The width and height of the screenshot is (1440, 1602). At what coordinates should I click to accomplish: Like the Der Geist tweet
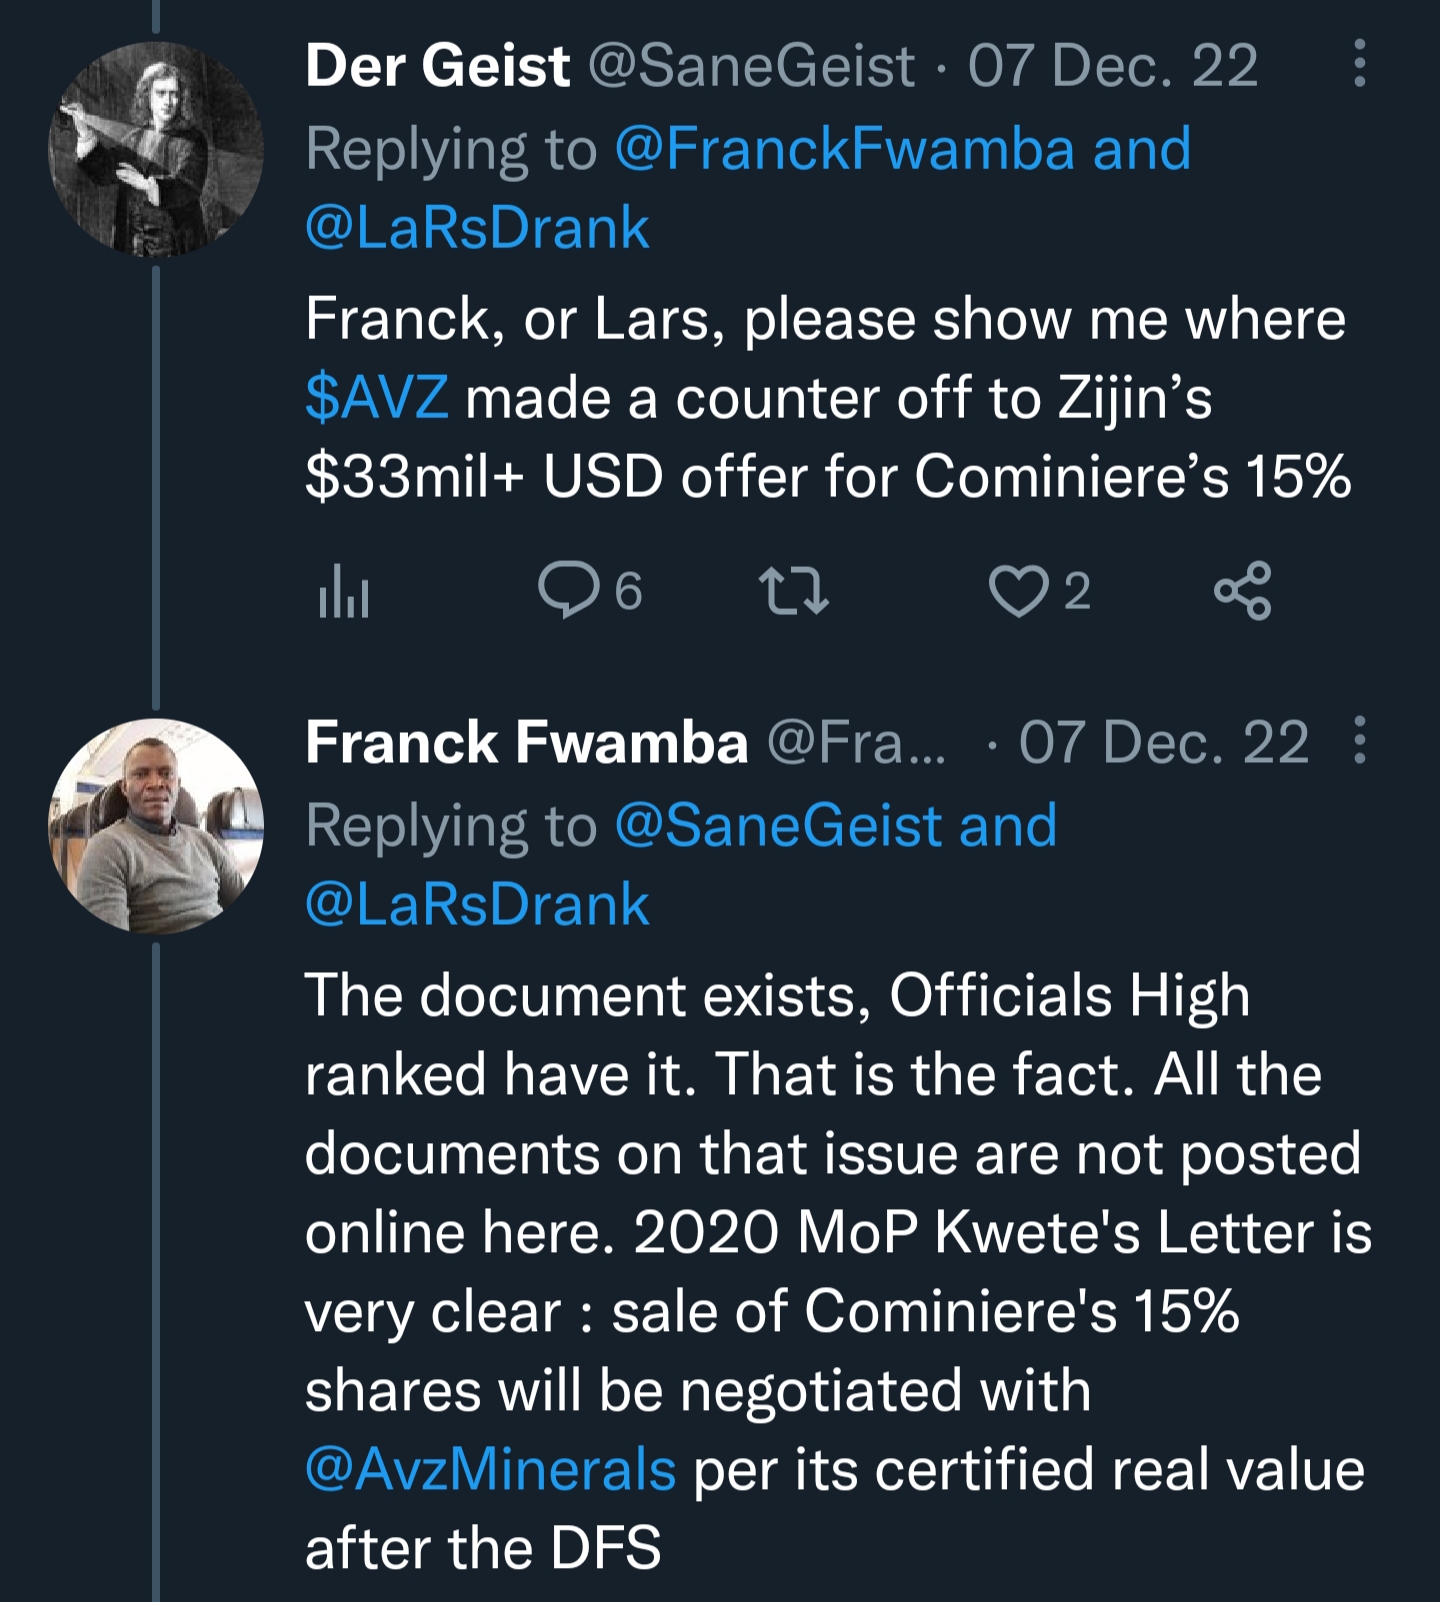tap(1017, 590)
